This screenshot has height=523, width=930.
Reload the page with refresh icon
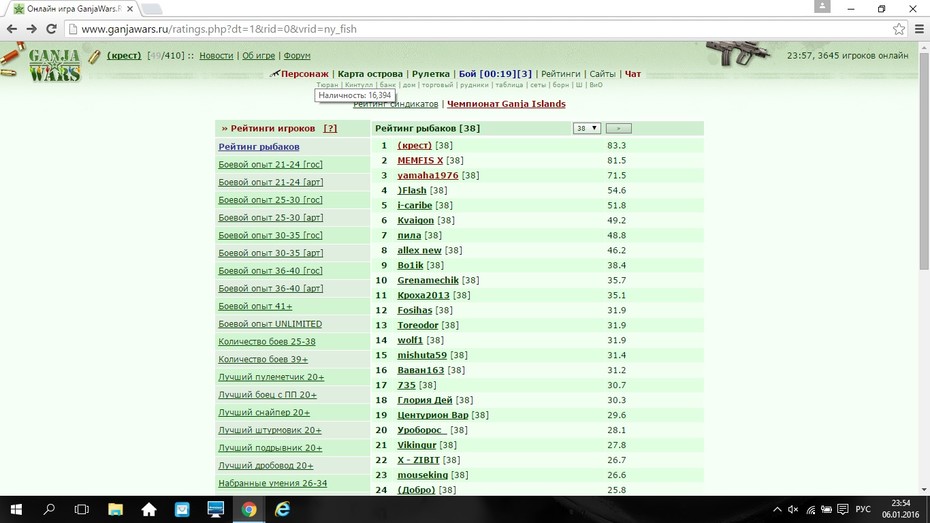tap(52, 28)
